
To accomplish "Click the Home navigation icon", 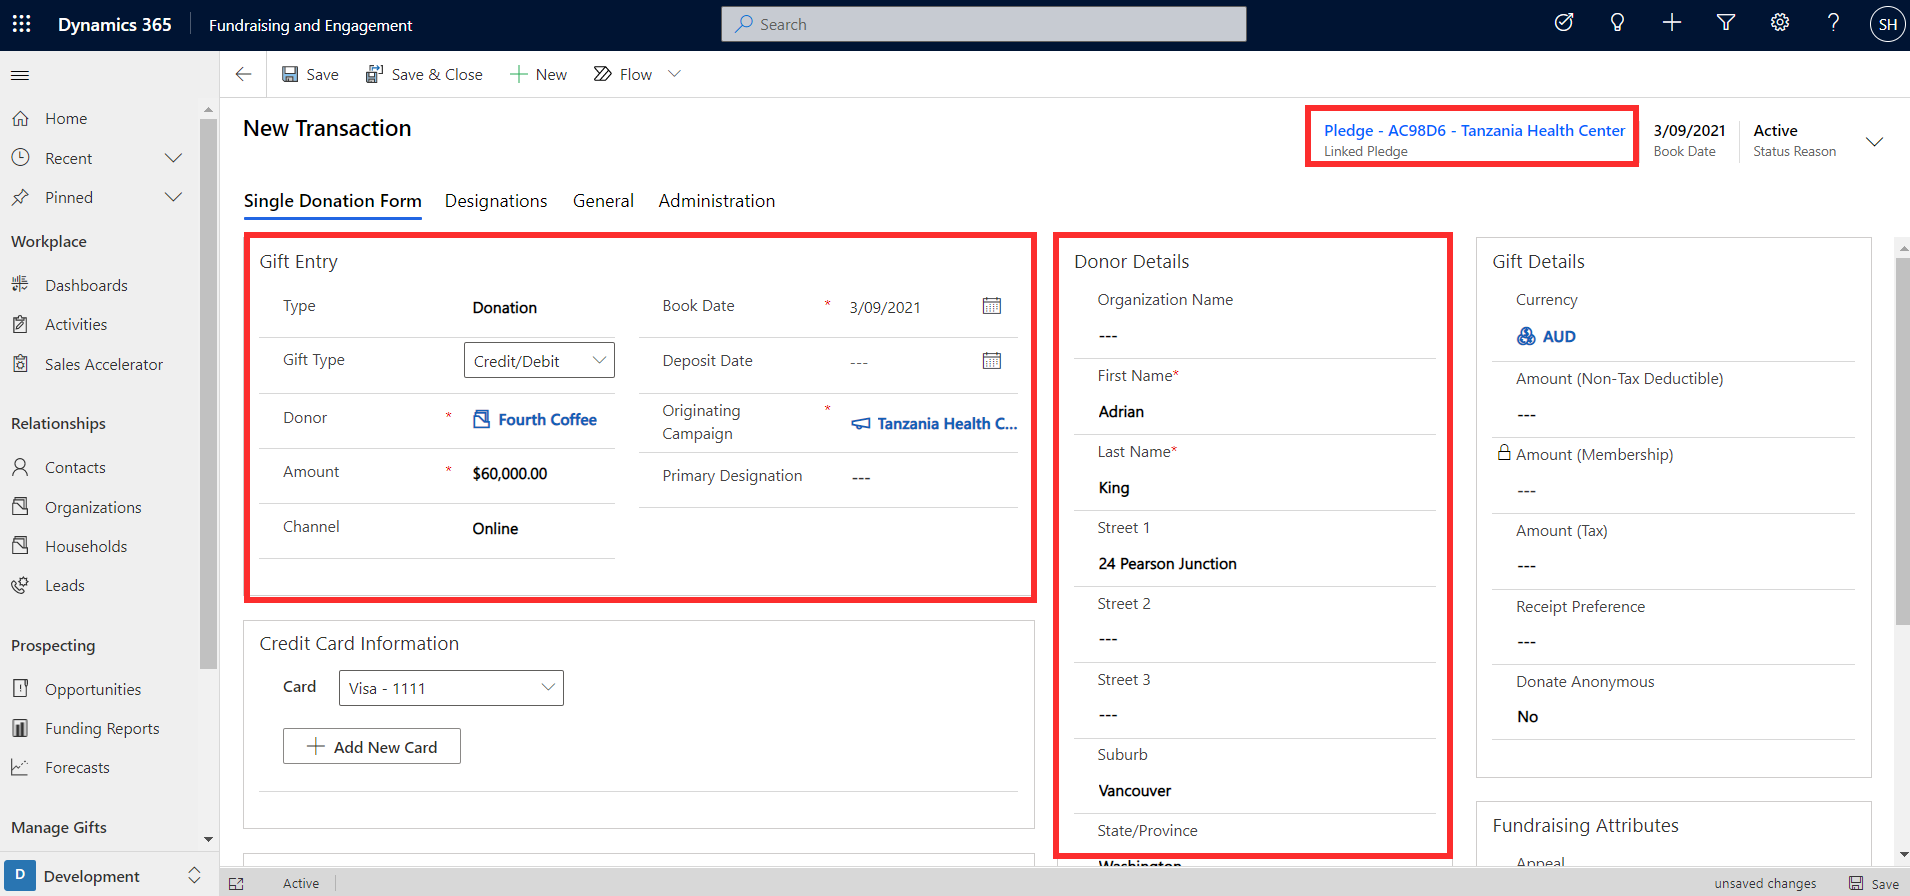I will click(x=20, y=118).
